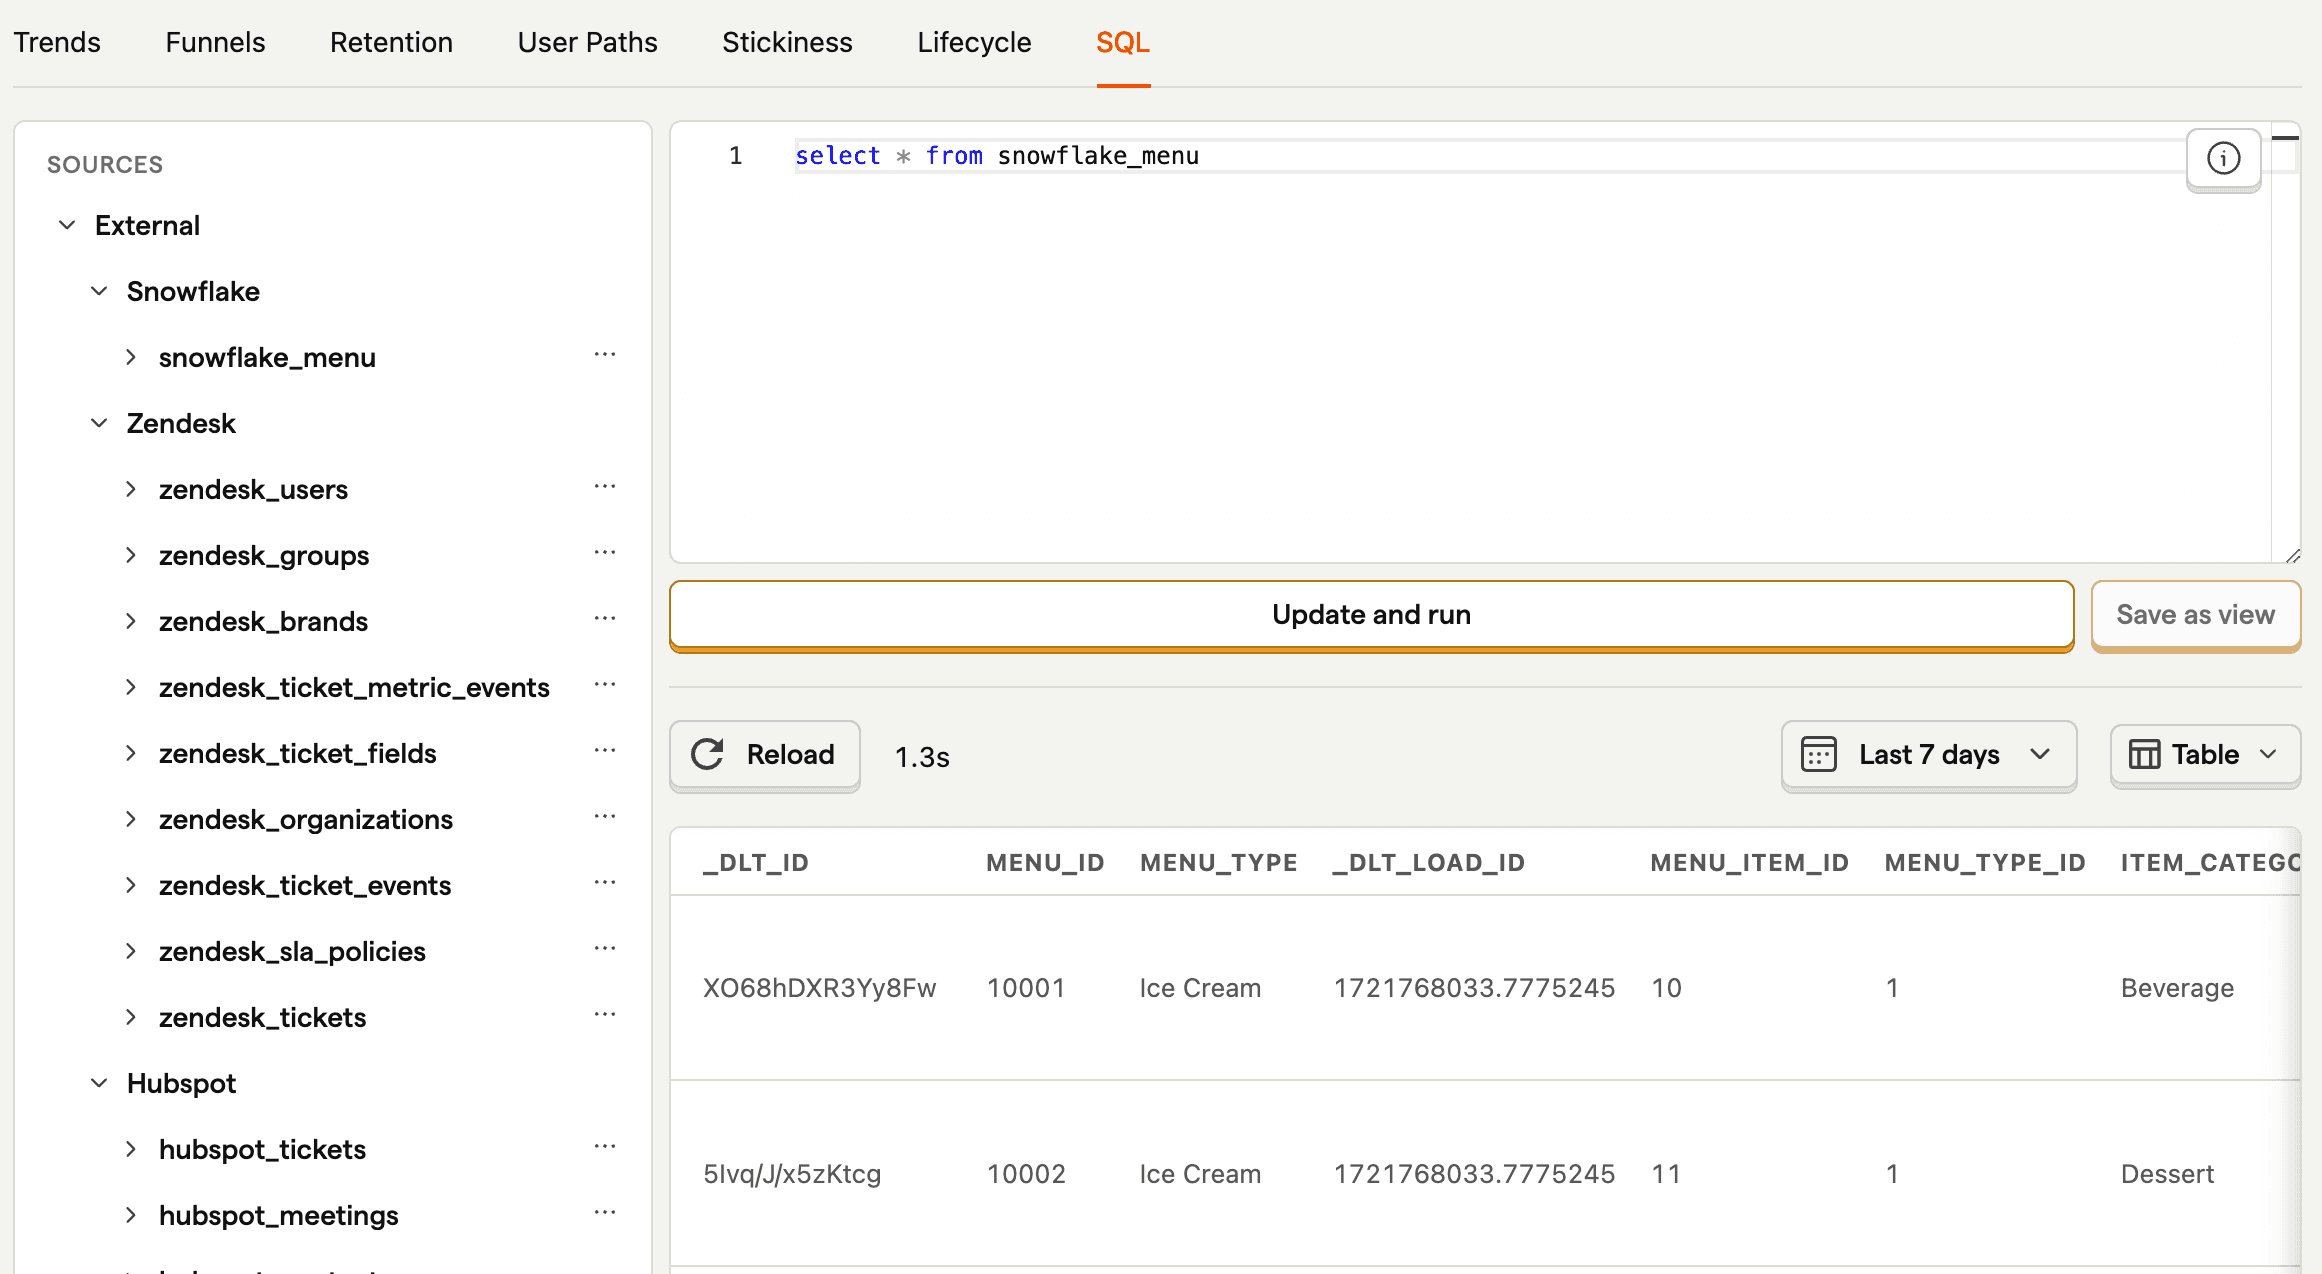Click the Save as view button
Screen dimensions: 2322x1274
pyautogui.click(x=2195, y=615)
